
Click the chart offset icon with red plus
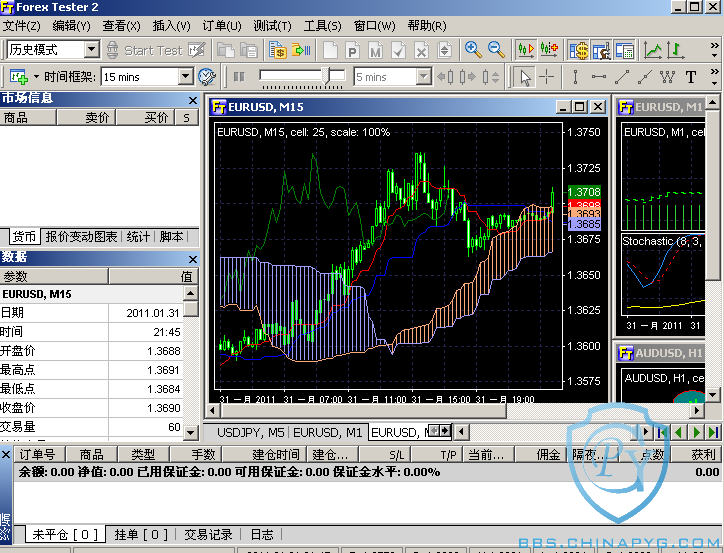pos(549,50)
